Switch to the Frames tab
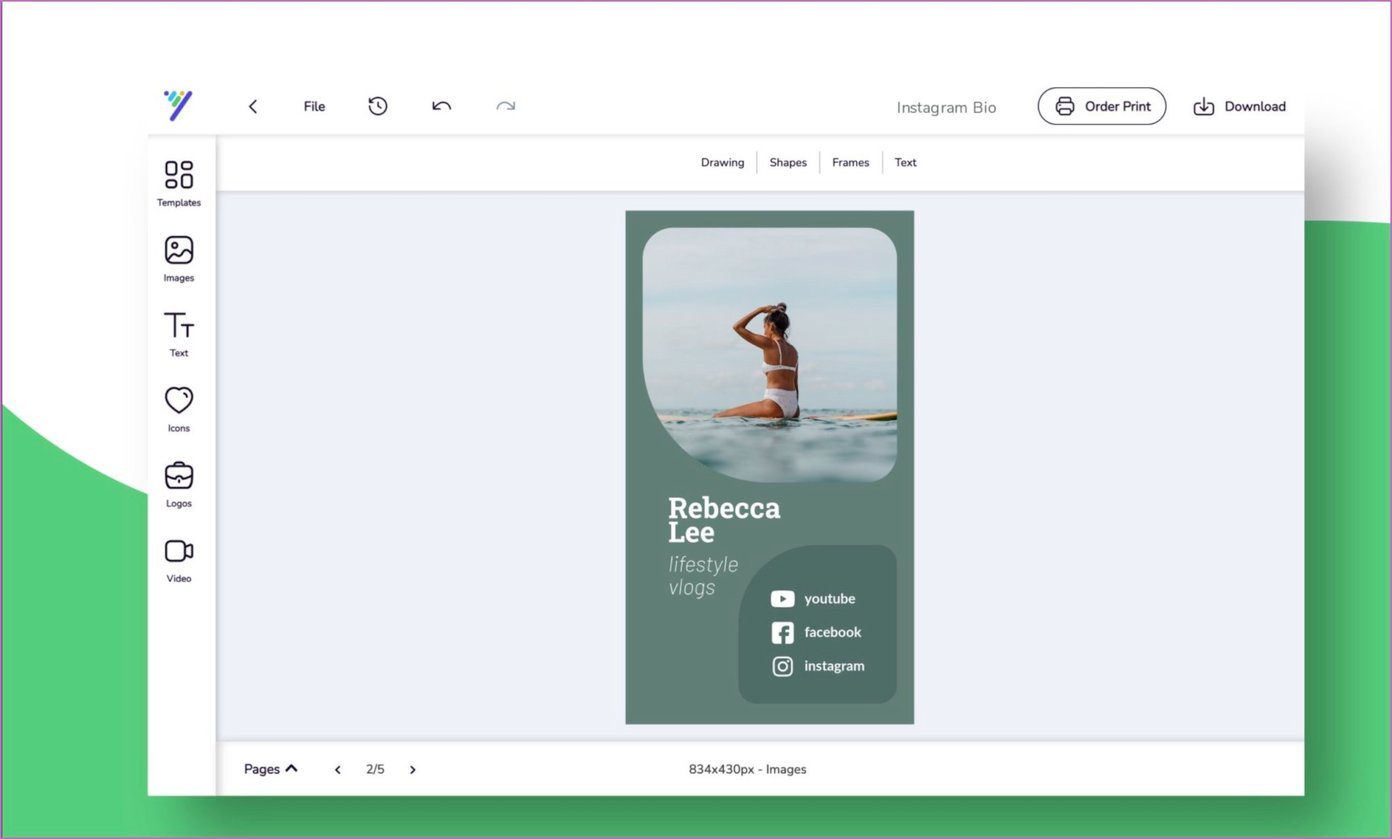This screenshot has width=1392, height=839. tap(851, 162)
